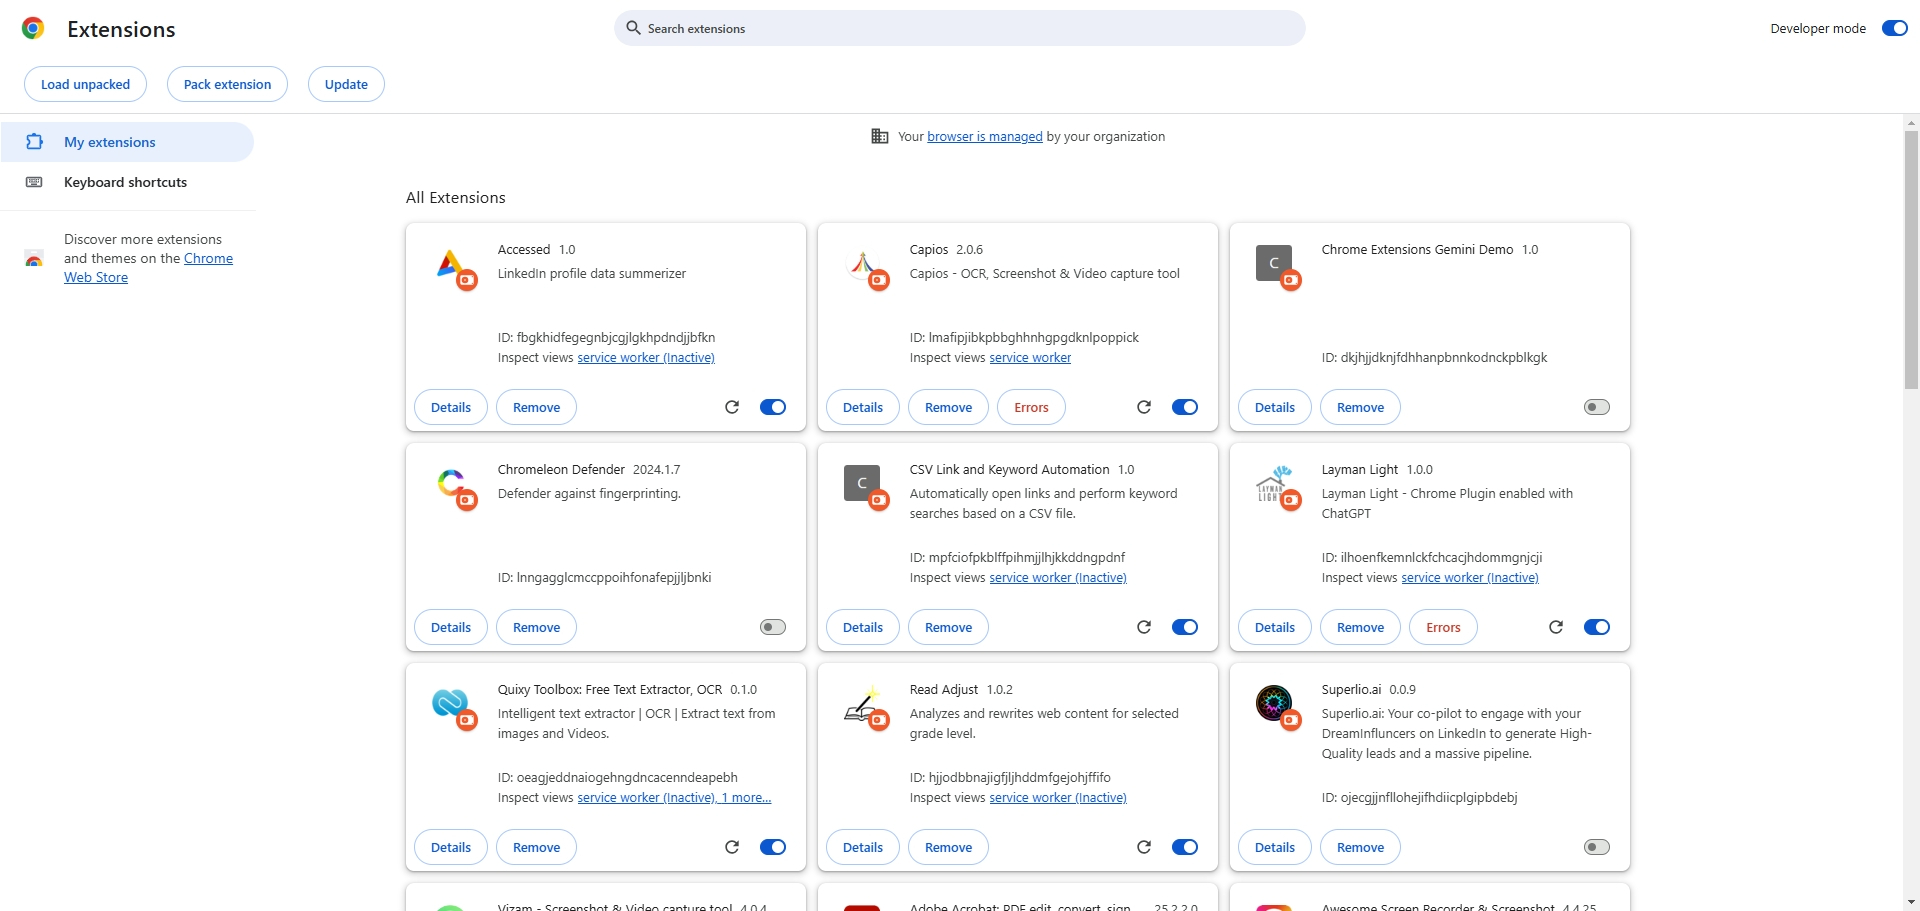Viewport: 1920px width, 911px height.
Task: Remove the Chrome Extensions Gemini Demo extension
Action: click(x=1360, y=407)
